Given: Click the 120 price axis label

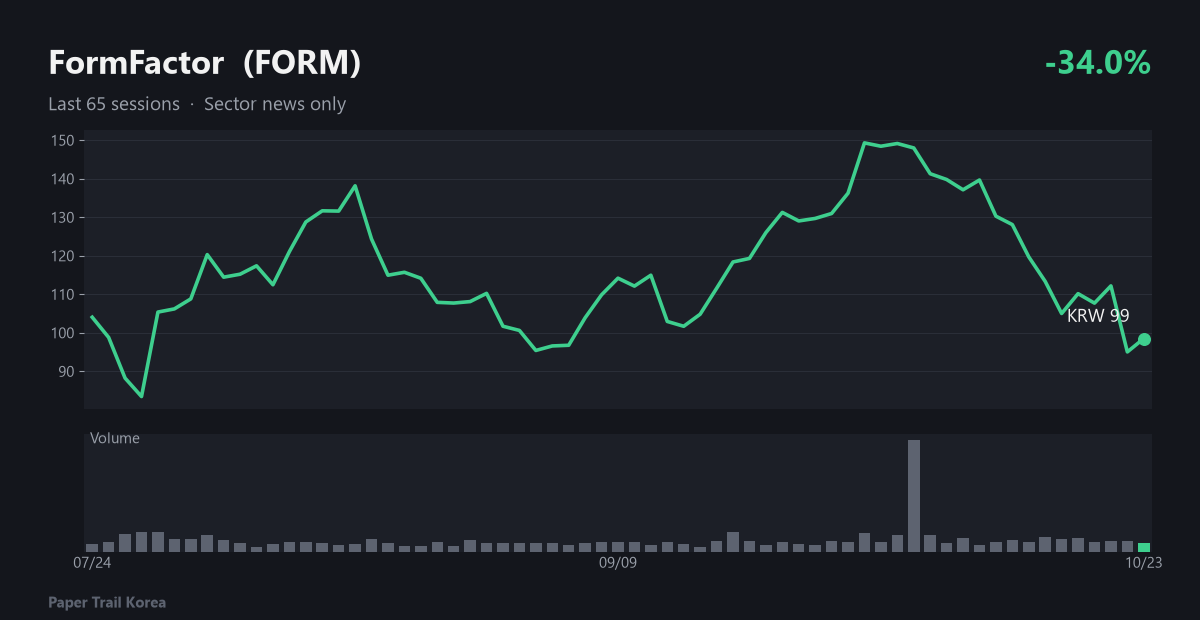Looking at the screenshot, I should (62, 256).
